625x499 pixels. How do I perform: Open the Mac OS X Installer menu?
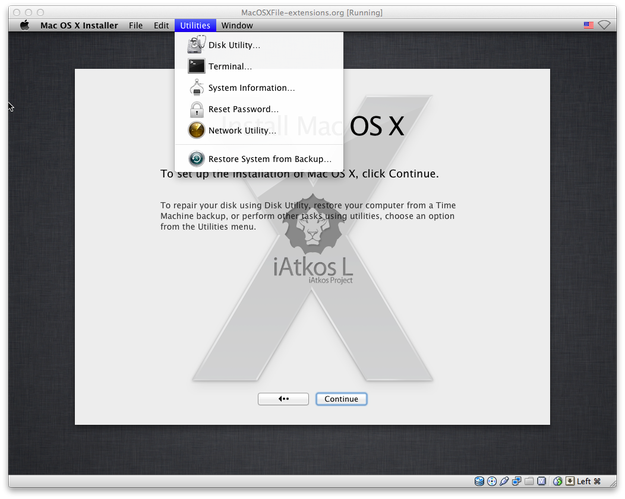tap(79, 26)
